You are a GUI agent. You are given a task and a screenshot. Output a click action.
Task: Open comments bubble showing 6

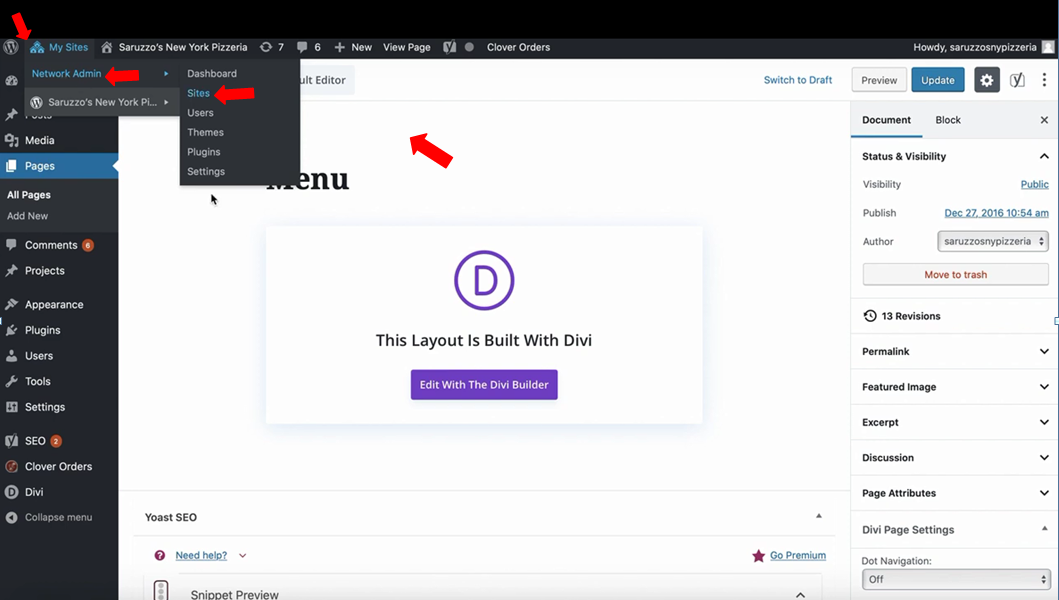(309, 47)
